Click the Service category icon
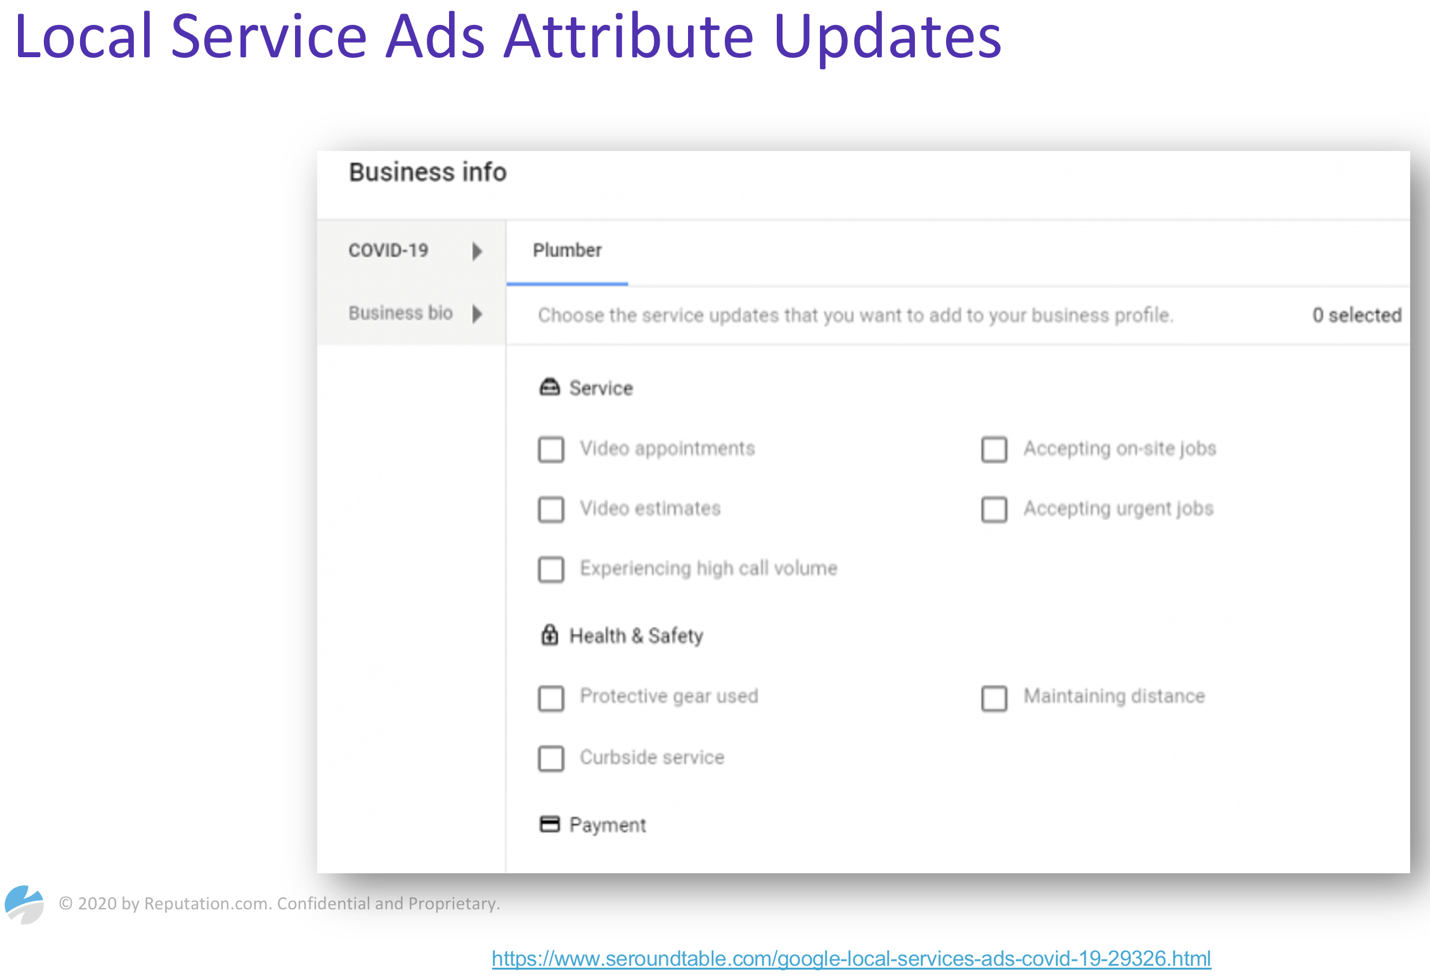1430x978 pixels. click(x=549, y=387)
